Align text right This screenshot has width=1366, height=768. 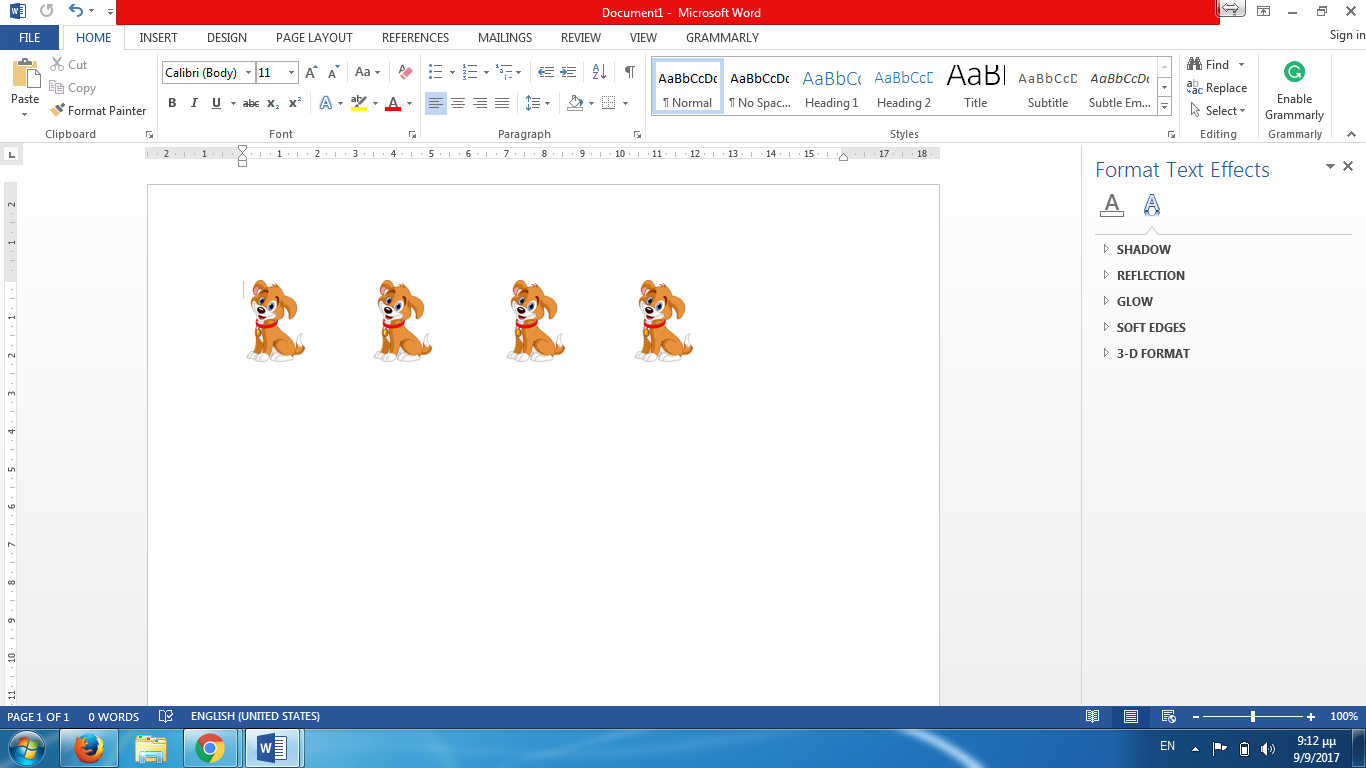click(480, 103)
